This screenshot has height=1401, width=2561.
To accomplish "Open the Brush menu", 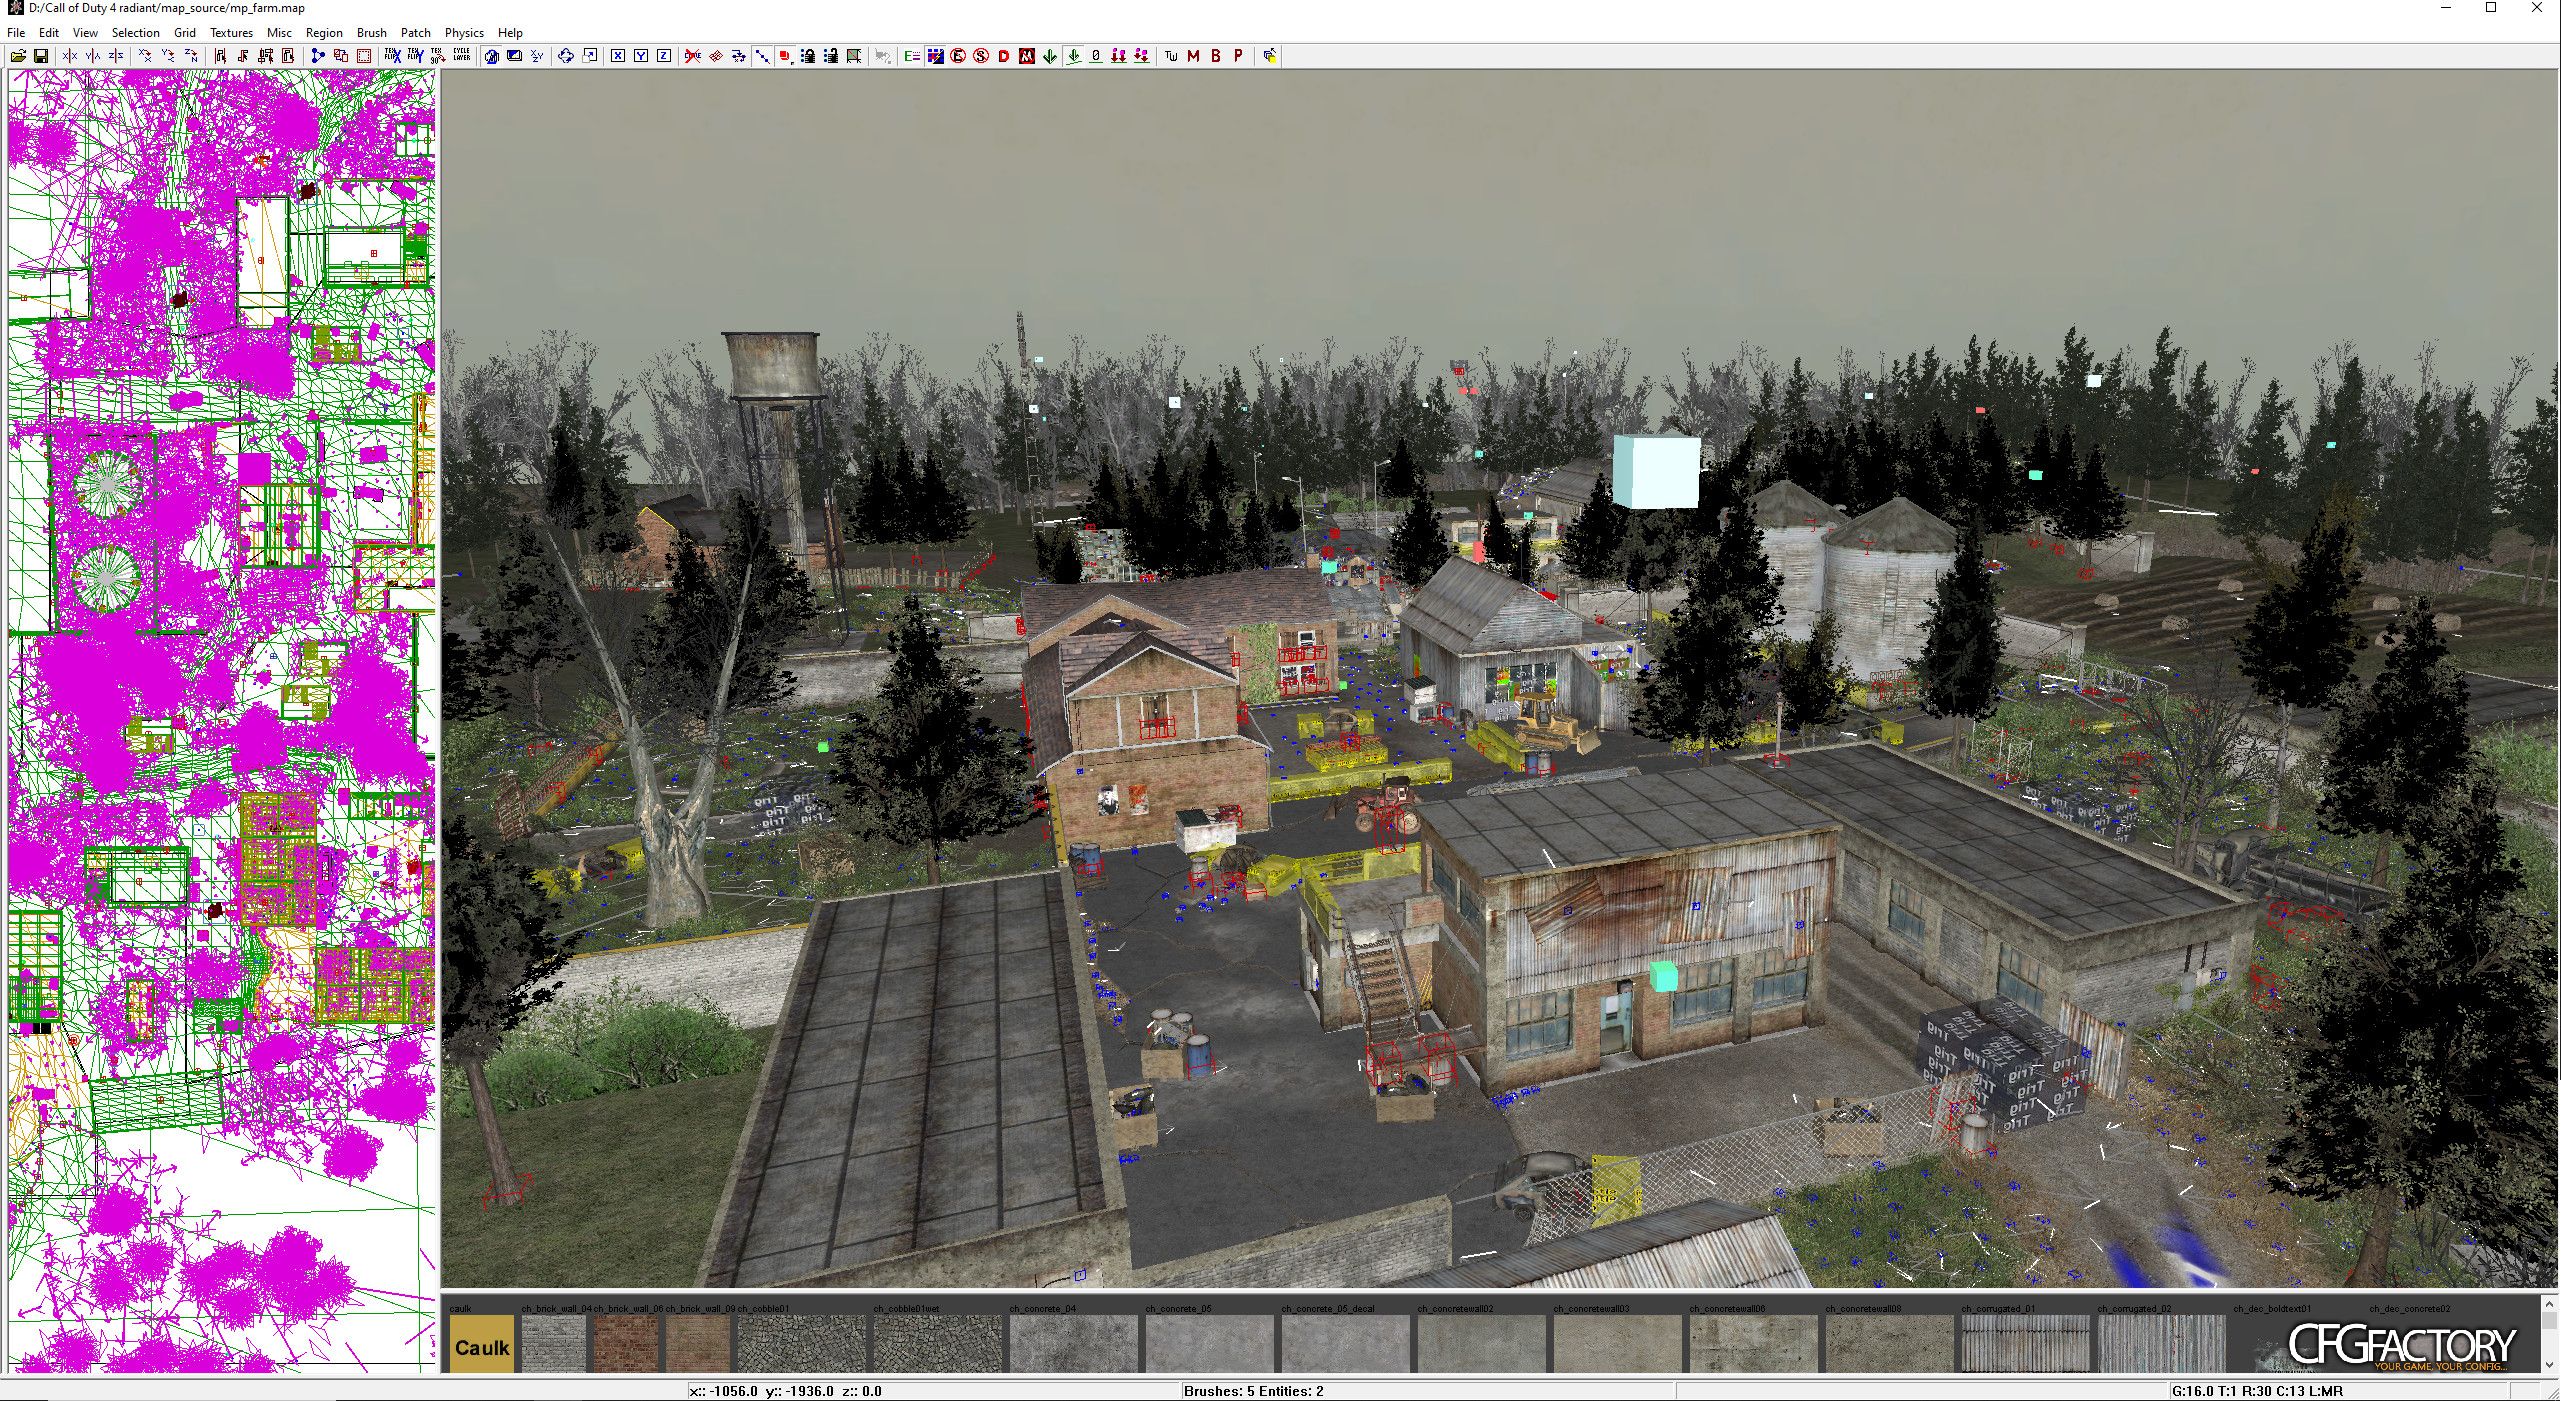I will point(371,33).
